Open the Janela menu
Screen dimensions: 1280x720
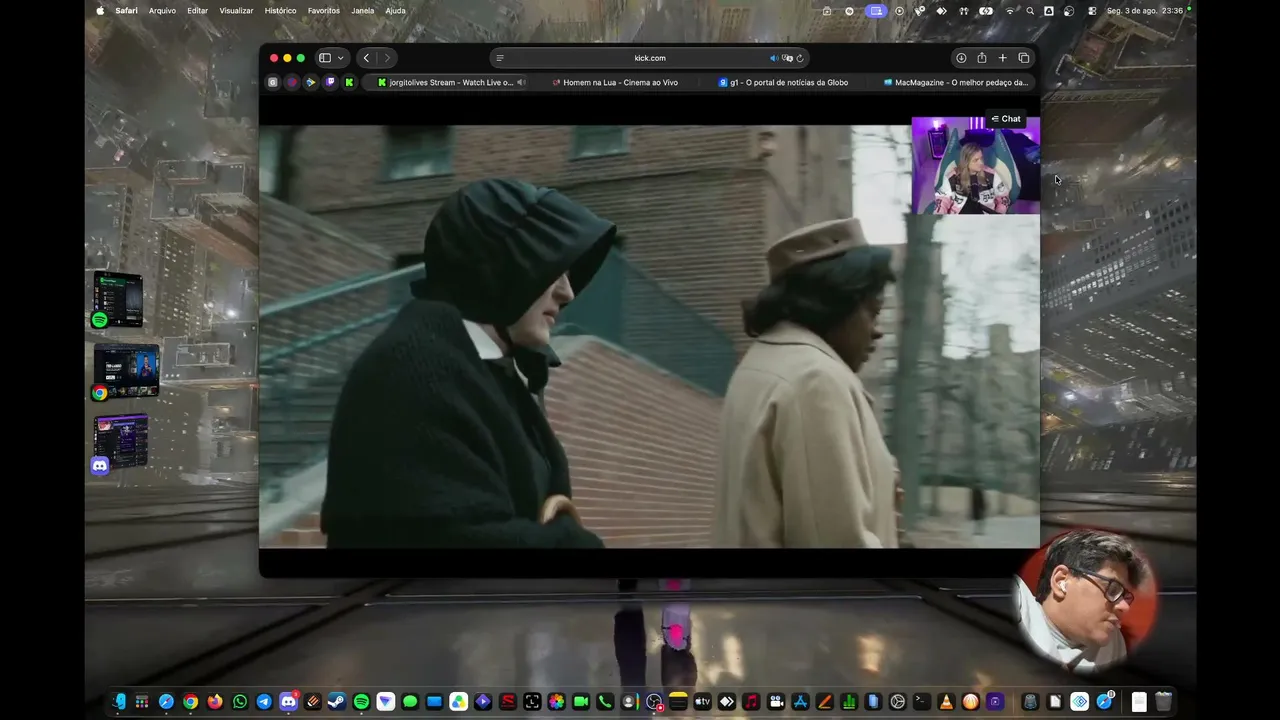(363, 11)
